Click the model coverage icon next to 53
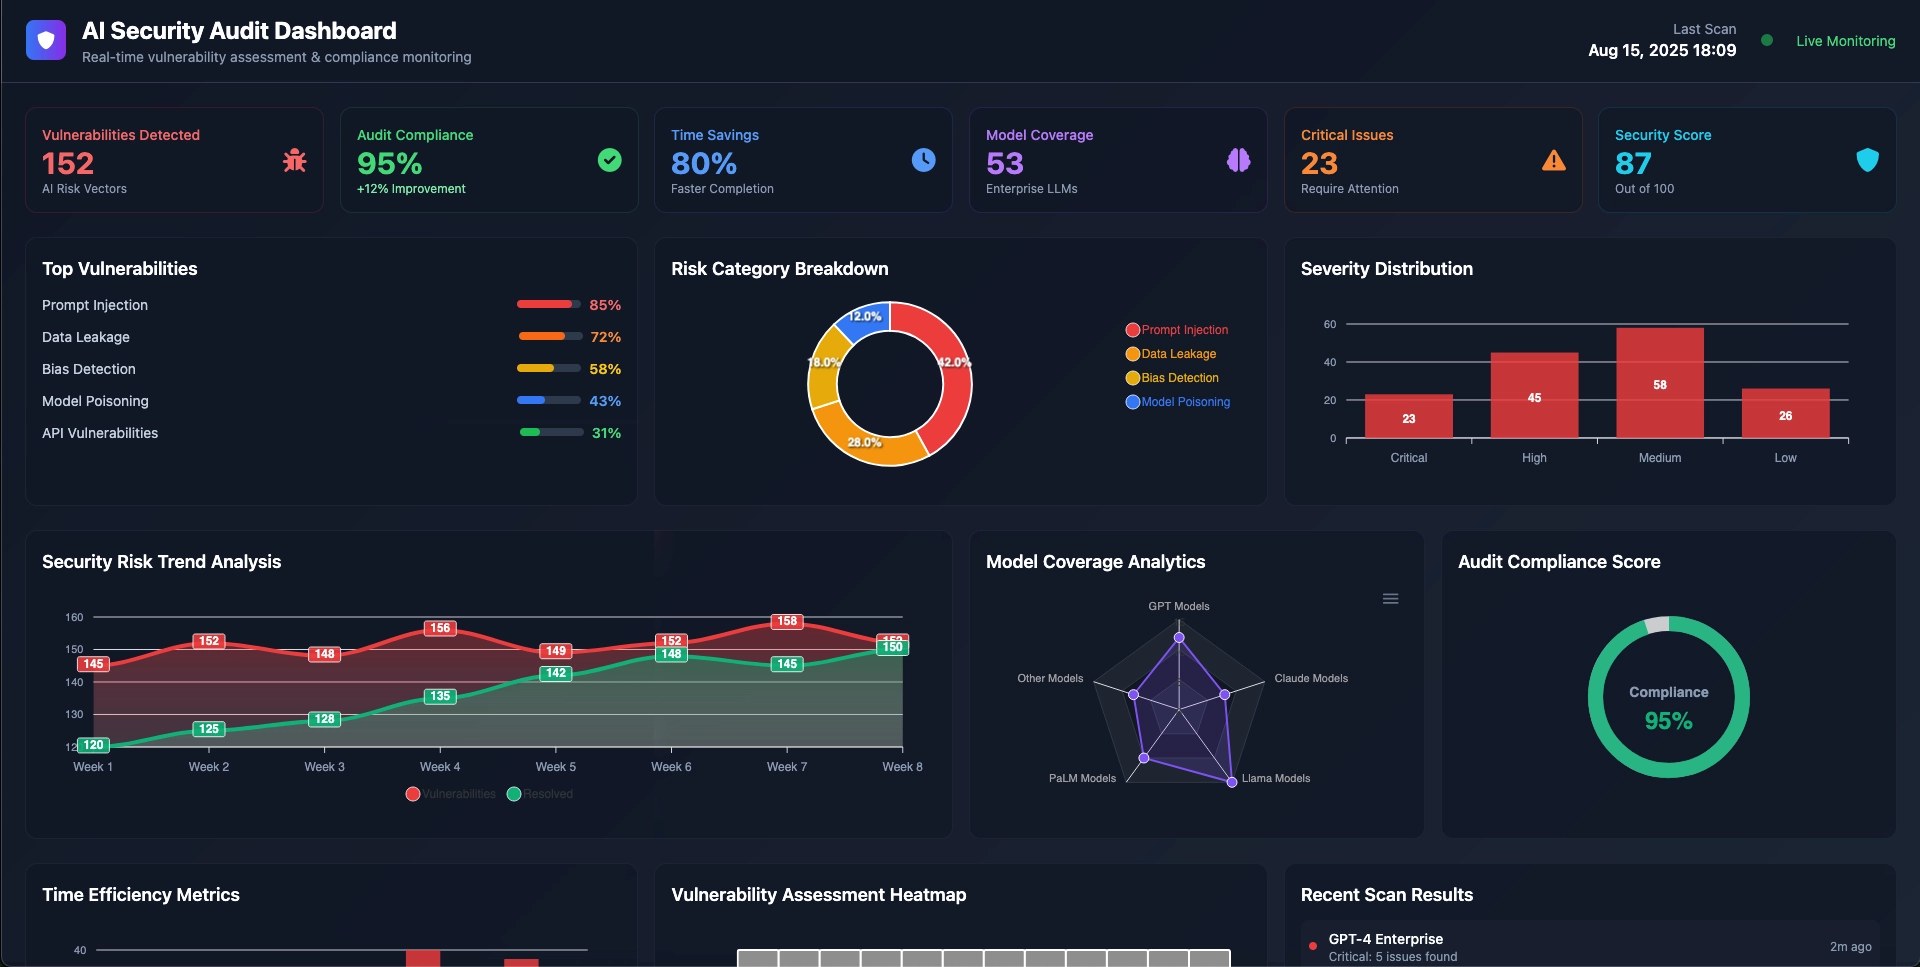 tap(1238, 160)
